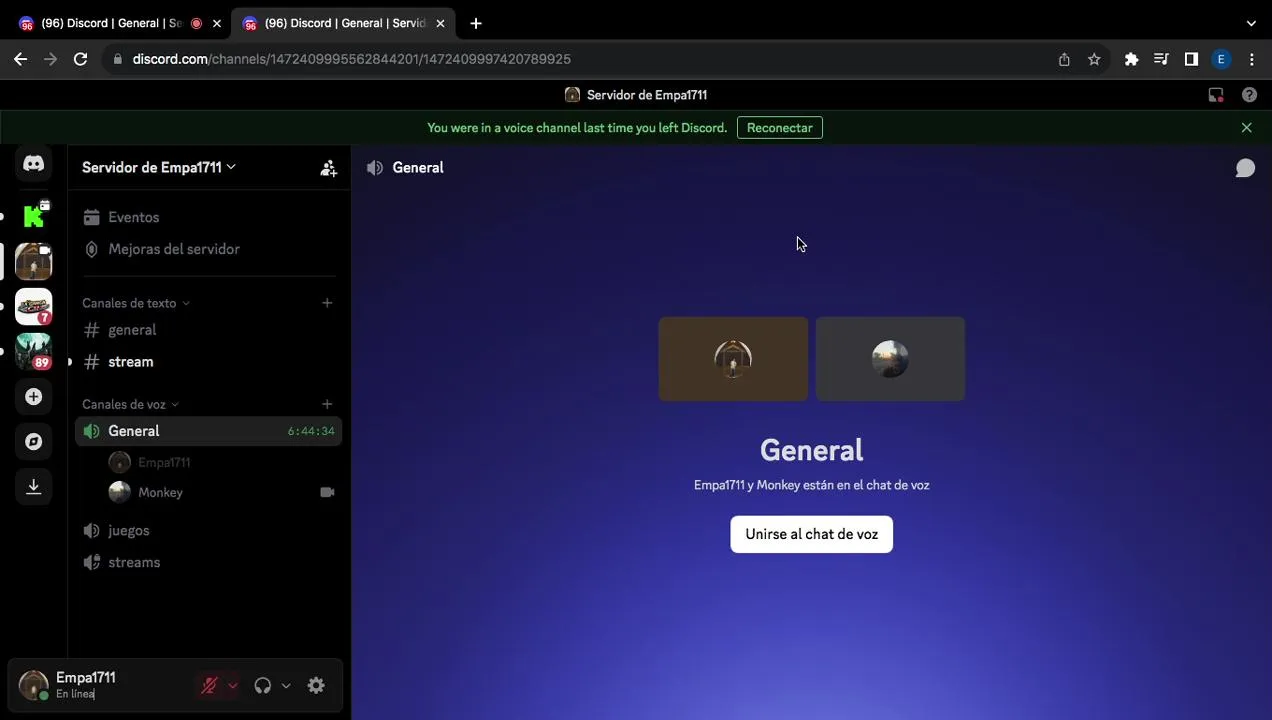The height and width of the screenshot is (720, 1272).
Task: Toggle headphones deafen in user panel
Action: [263, 685]
